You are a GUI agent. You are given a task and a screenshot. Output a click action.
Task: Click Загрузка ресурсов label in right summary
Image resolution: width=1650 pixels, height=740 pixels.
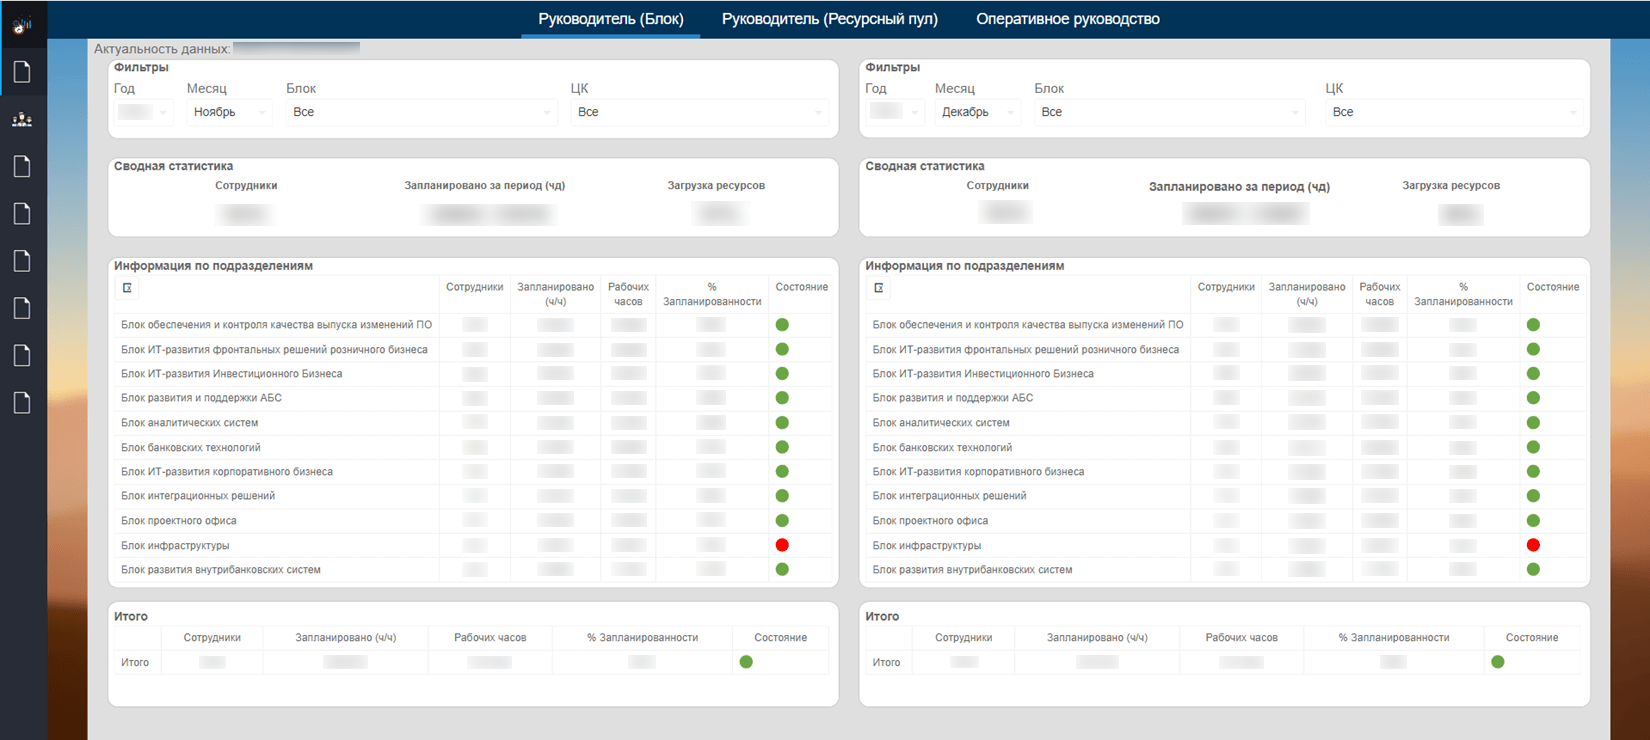[x=1451, y=186]
